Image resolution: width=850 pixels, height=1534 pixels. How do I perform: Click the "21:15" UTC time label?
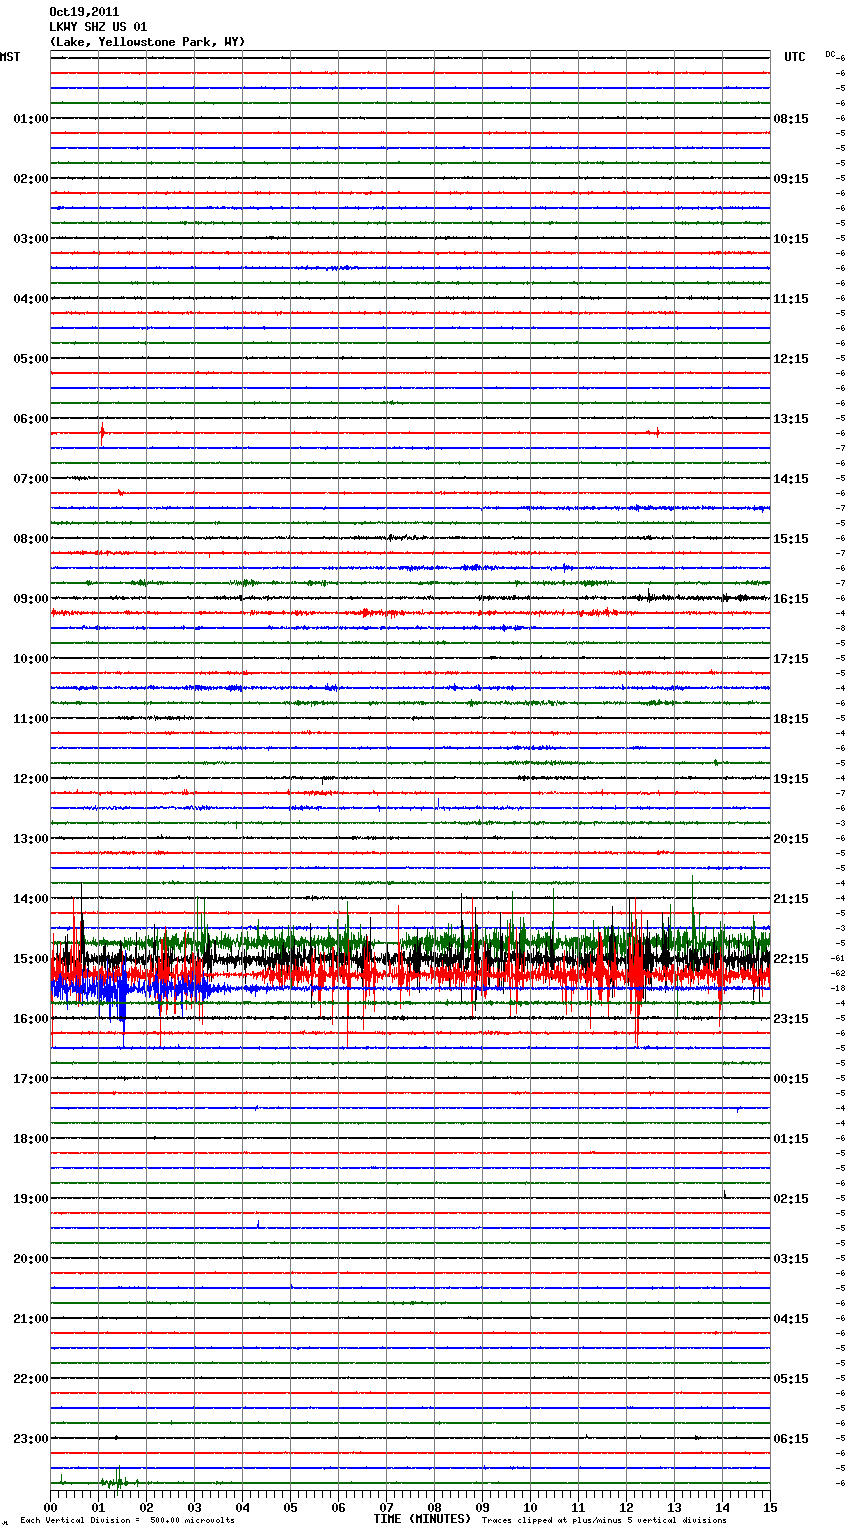click(x=791, y=899)
